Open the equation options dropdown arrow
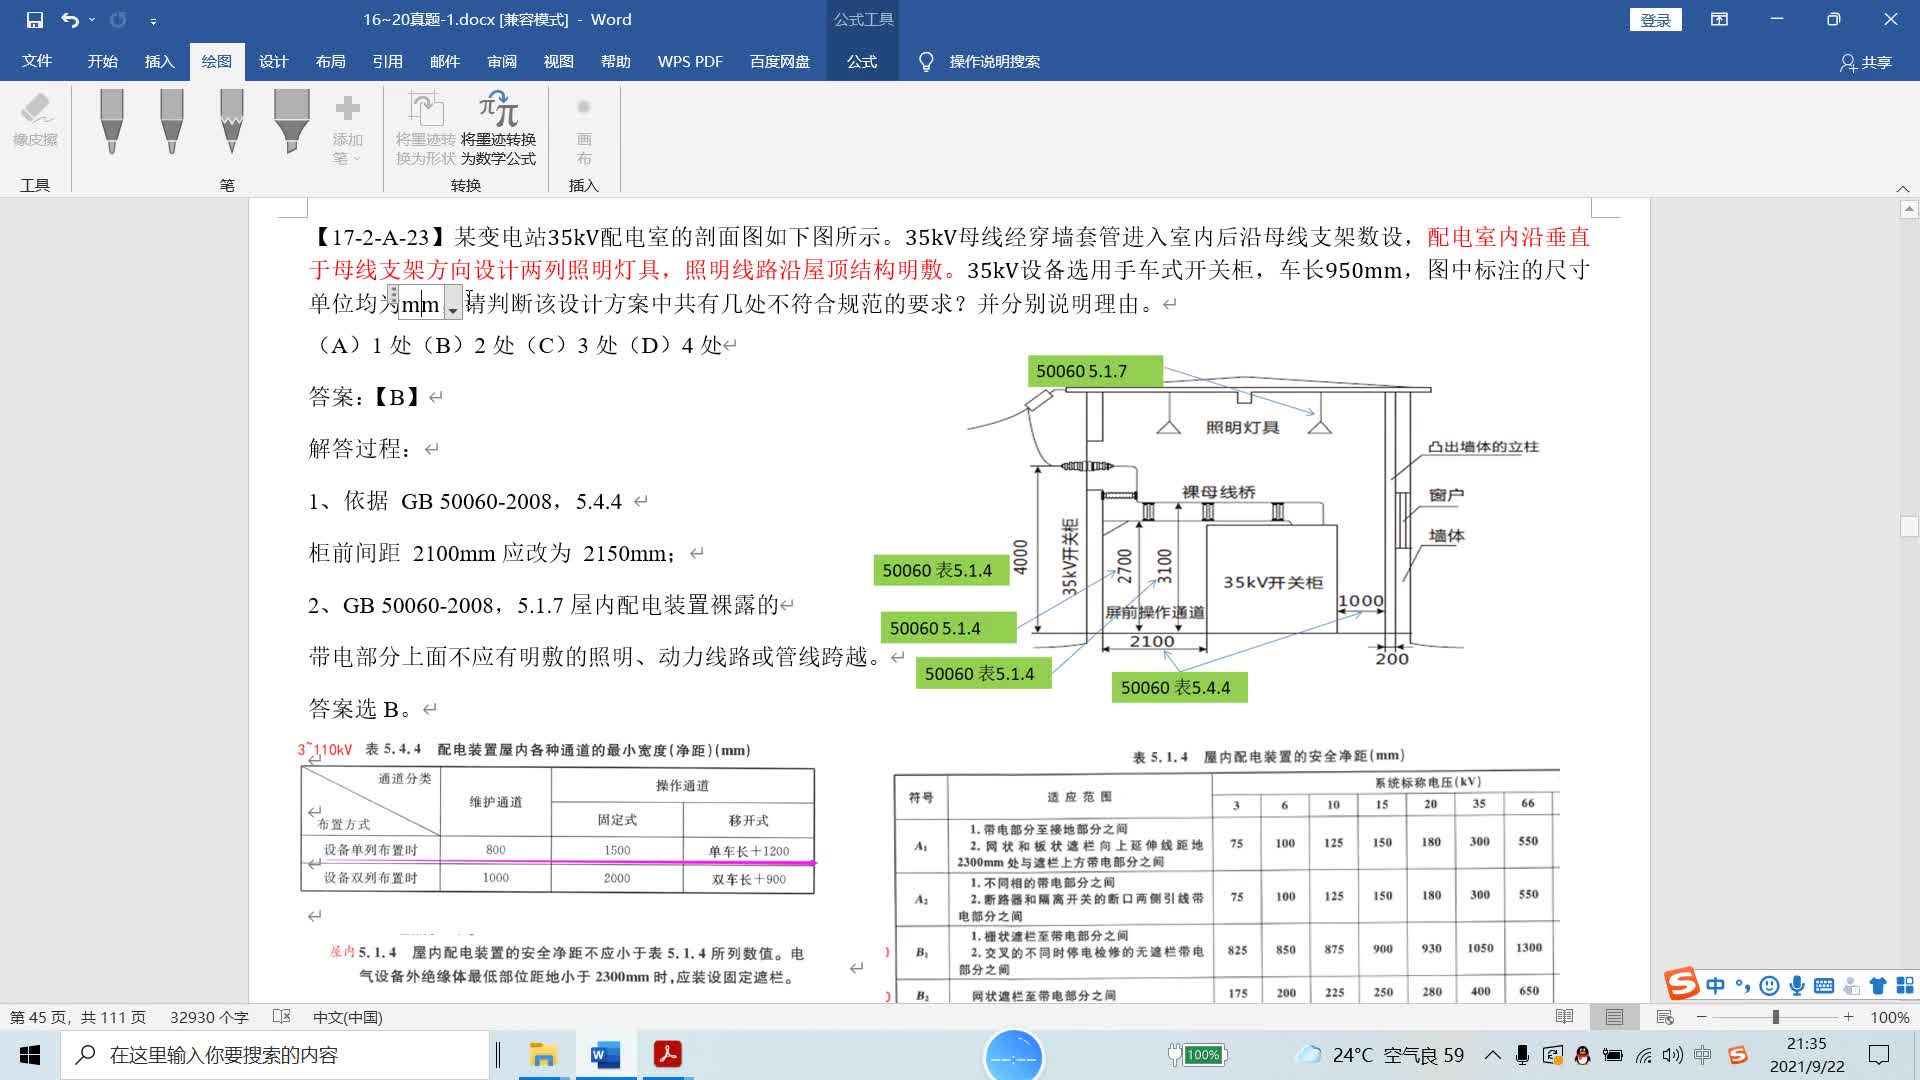 (x=453, y=309)
